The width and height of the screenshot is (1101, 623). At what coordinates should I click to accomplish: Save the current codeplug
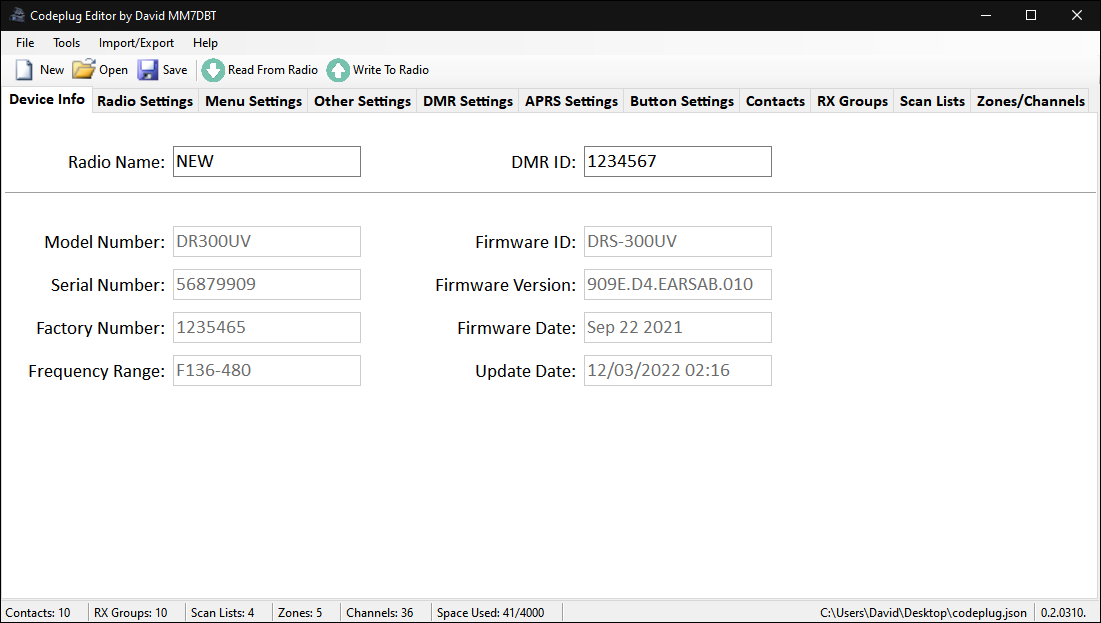tap(162, 69)
